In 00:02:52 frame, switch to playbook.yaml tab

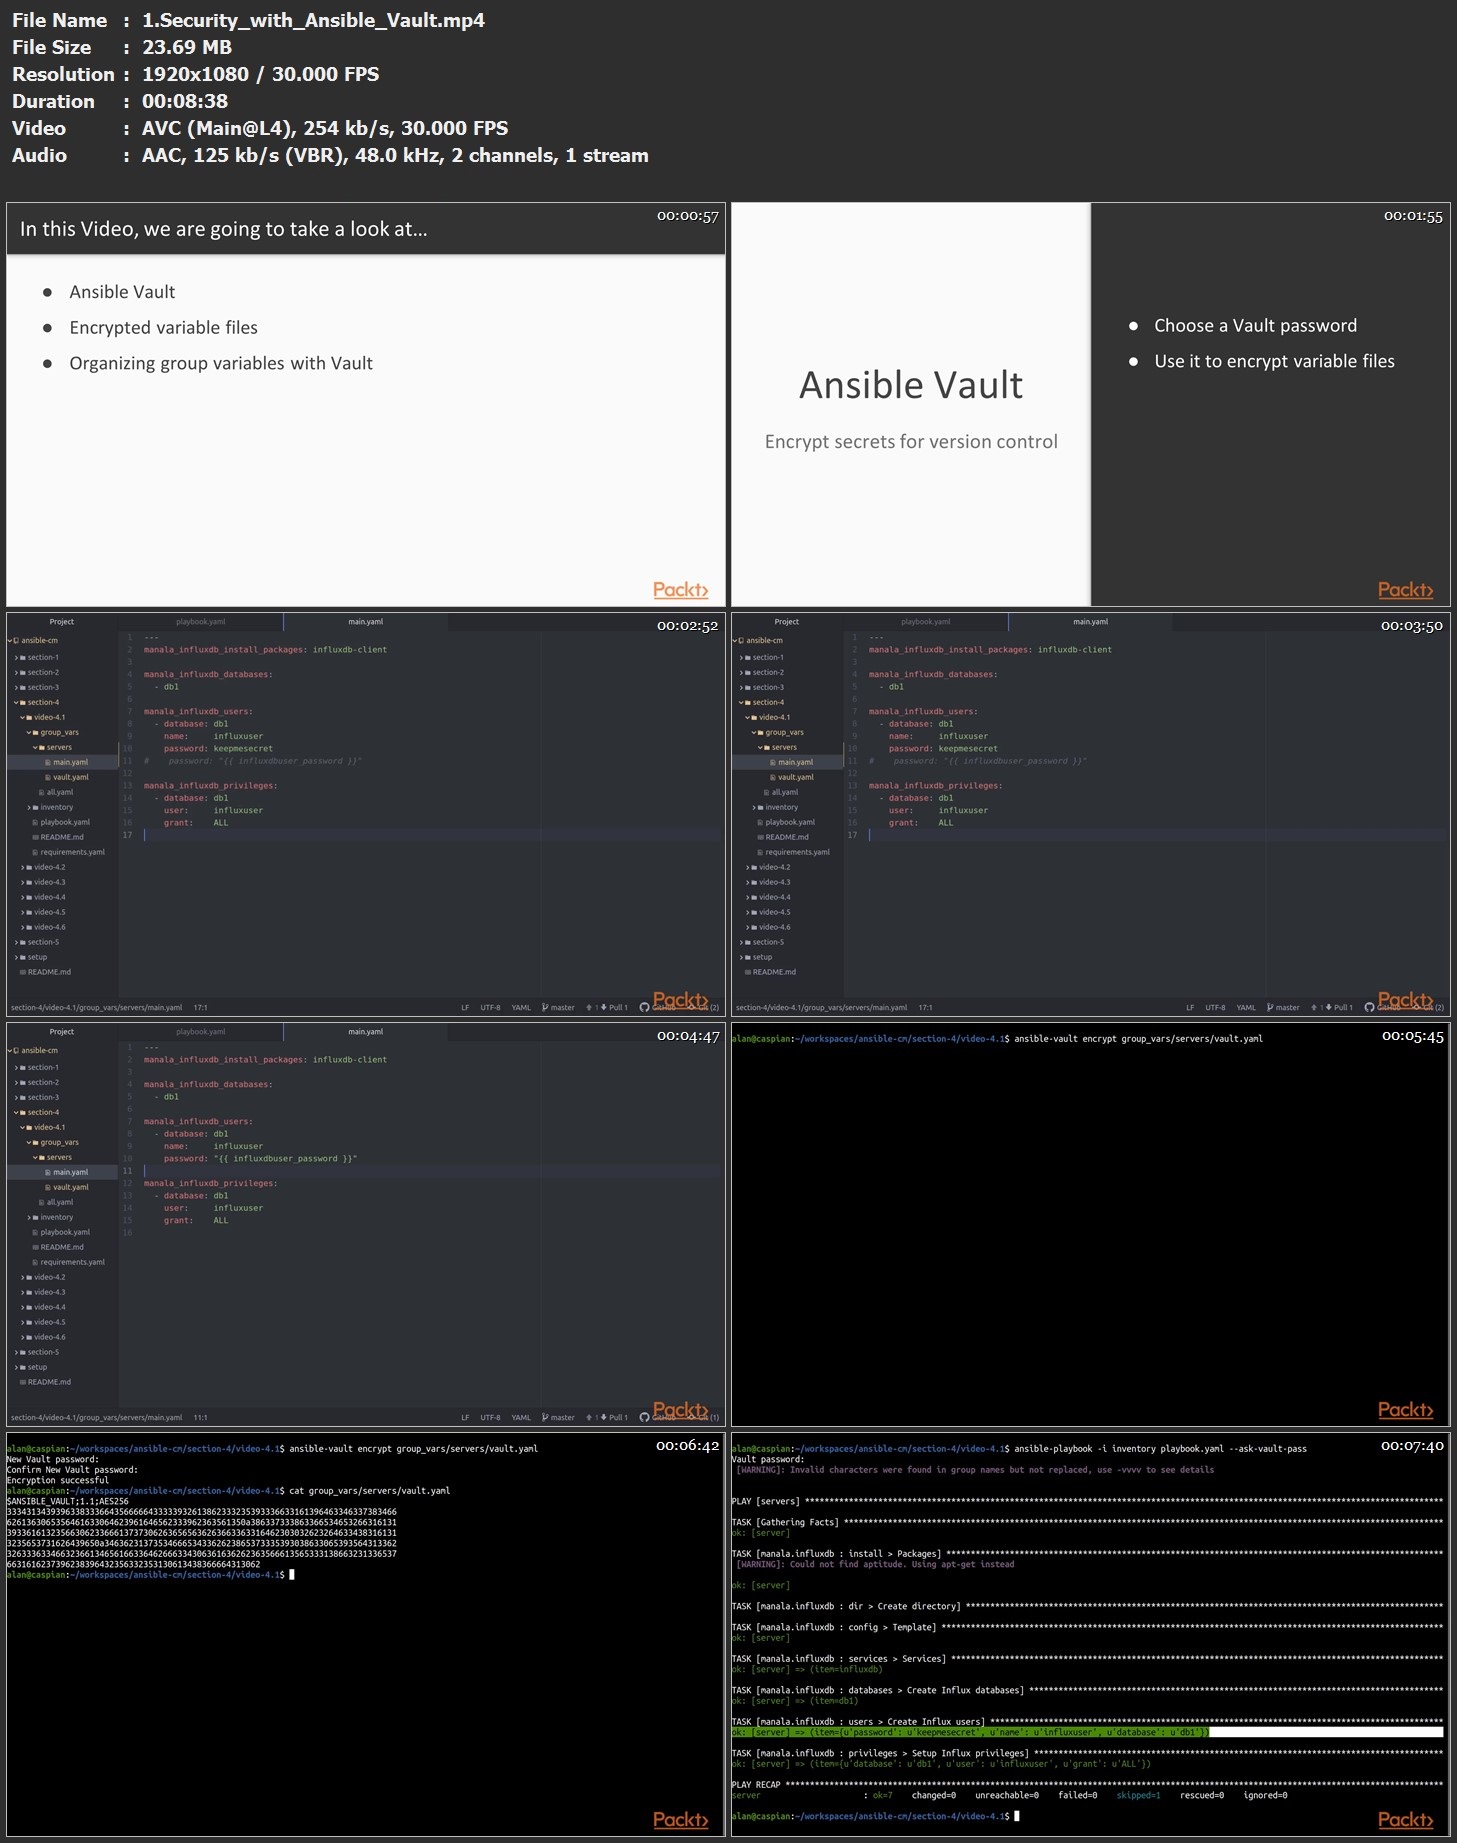tap(201, 622)
